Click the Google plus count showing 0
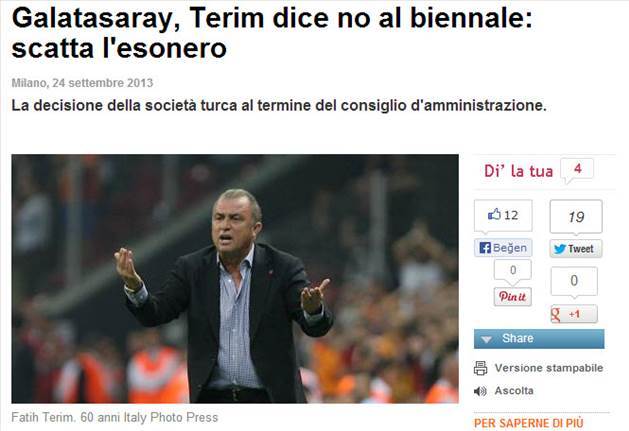The image size is (629, 431). pyautogui.click(x=574, y=281)
